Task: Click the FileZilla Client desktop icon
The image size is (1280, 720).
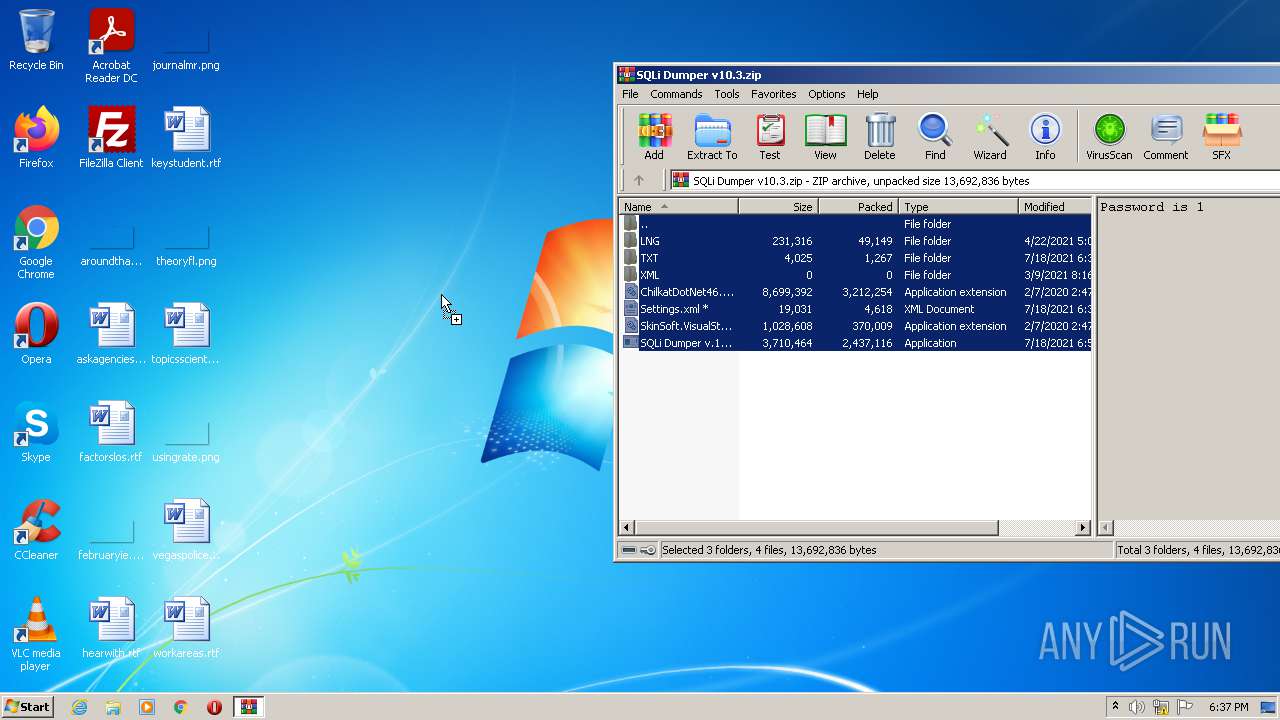Action: (x=111, y=138)
